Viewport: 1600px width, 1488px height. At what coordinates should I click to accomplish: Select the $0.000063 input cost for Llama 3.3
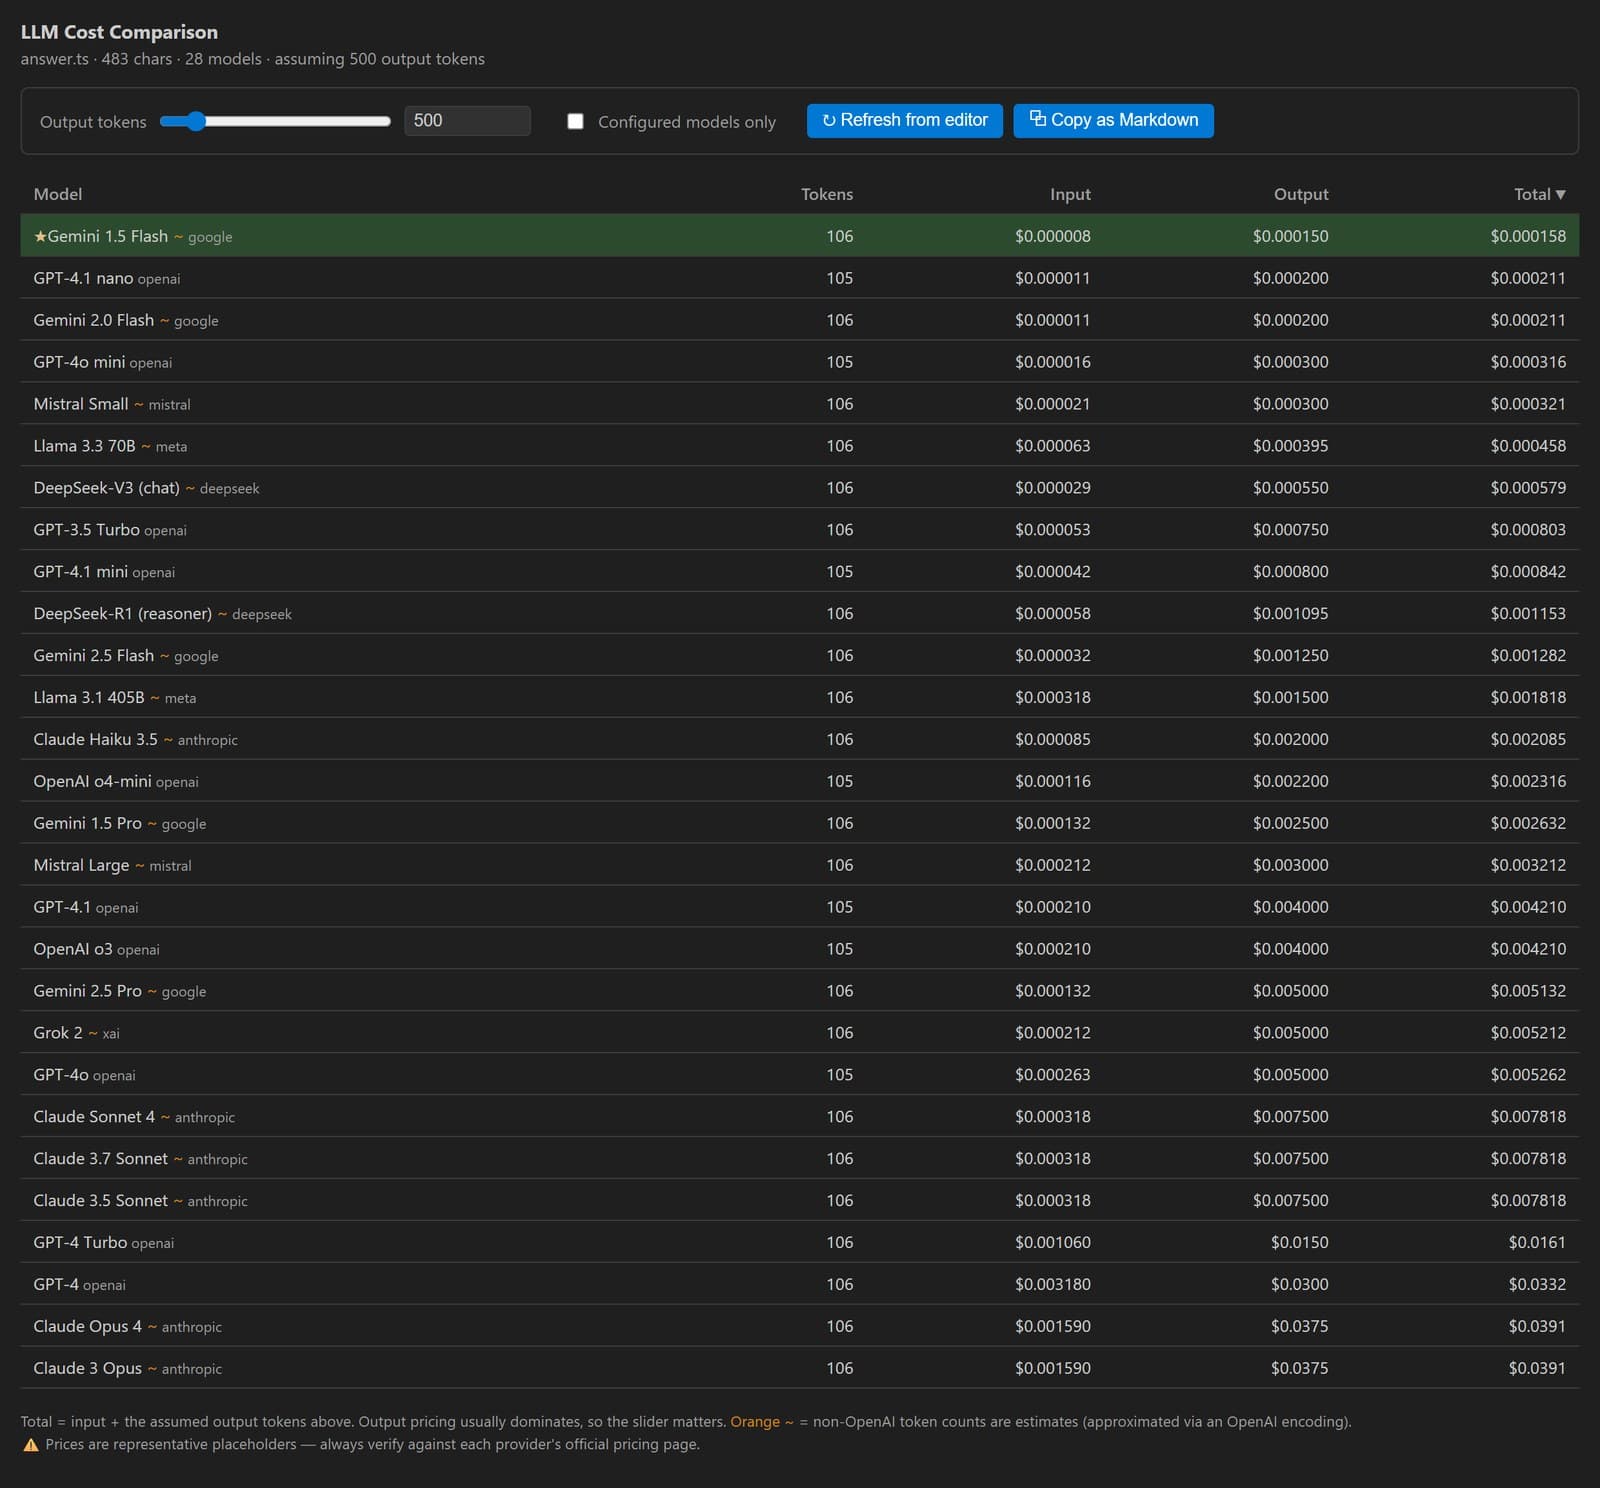click(x=1052, y=446)
